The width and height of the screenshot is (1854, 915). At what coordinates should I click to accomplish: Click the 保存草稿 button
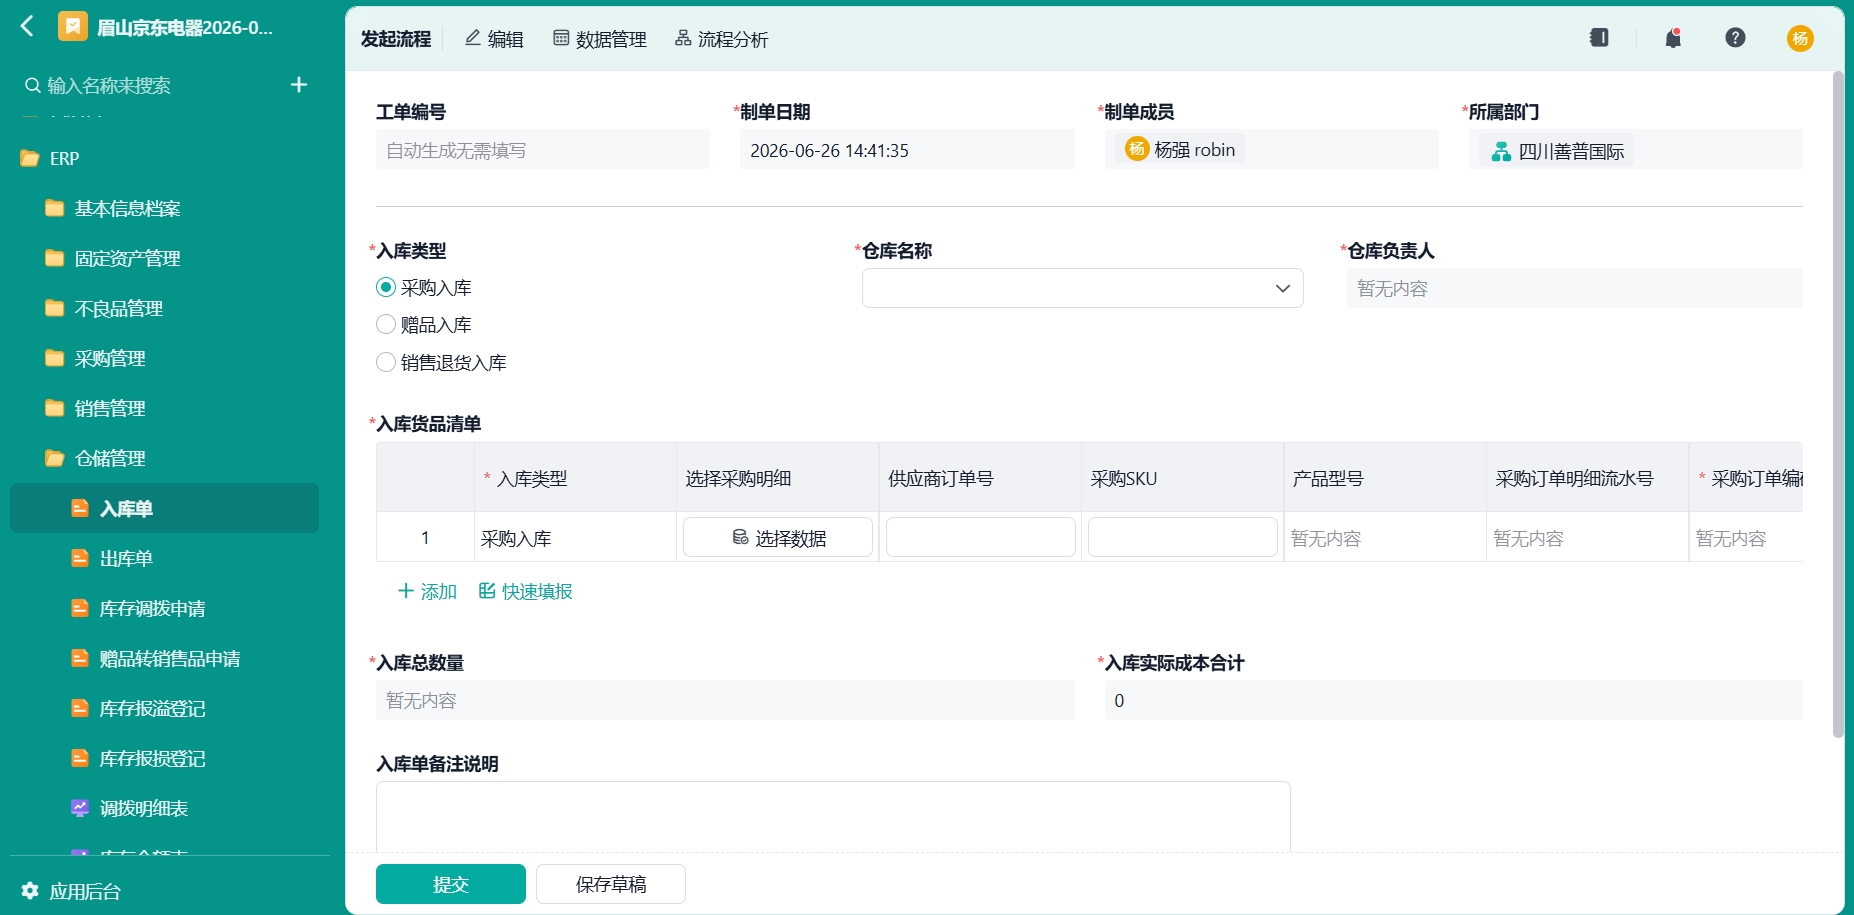click(x=611, y=884)
